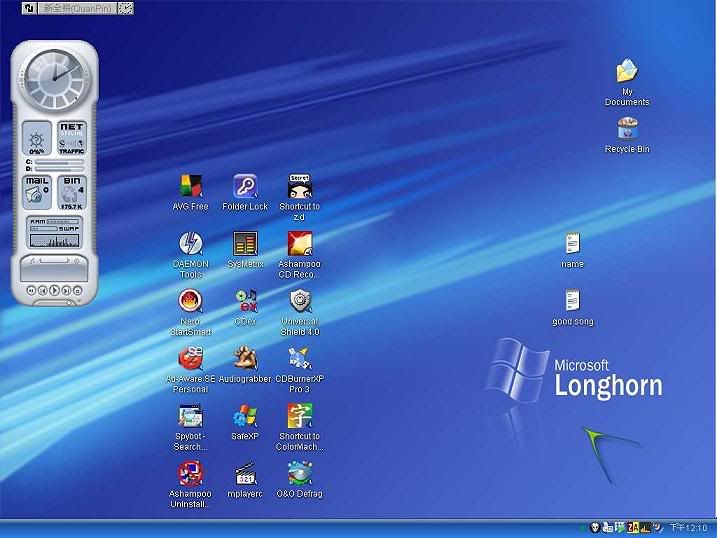717x538 pixels.
Task: Click the CPU history graph in widget
Action: point(54,240)
